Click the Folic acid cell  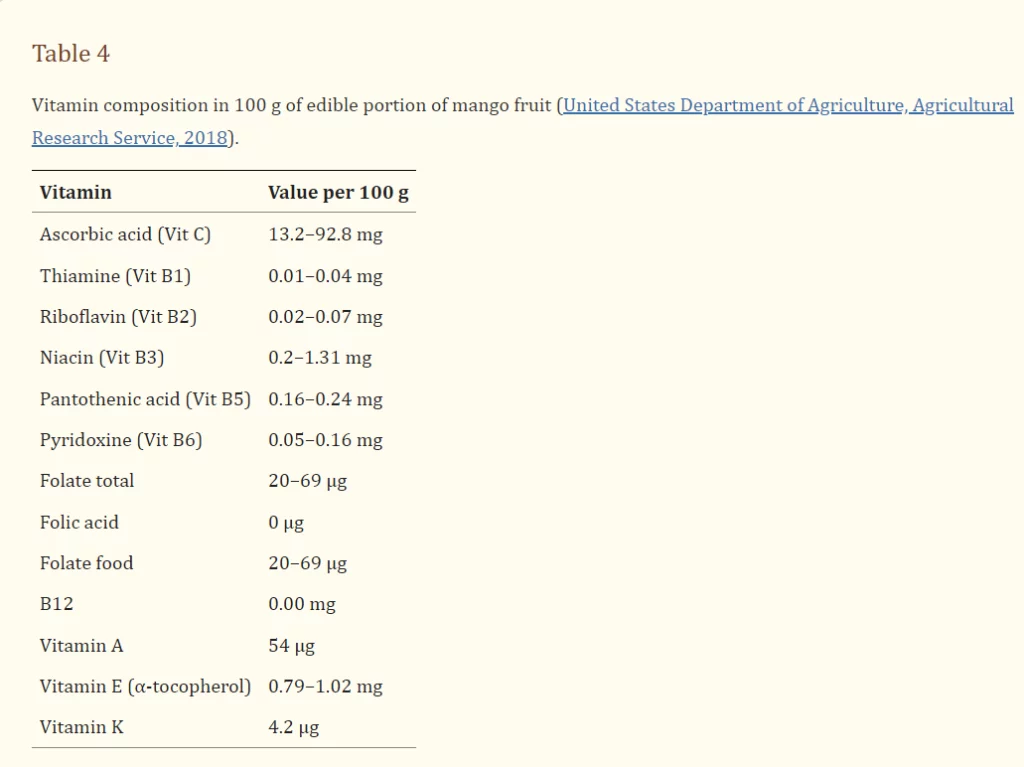79,522
